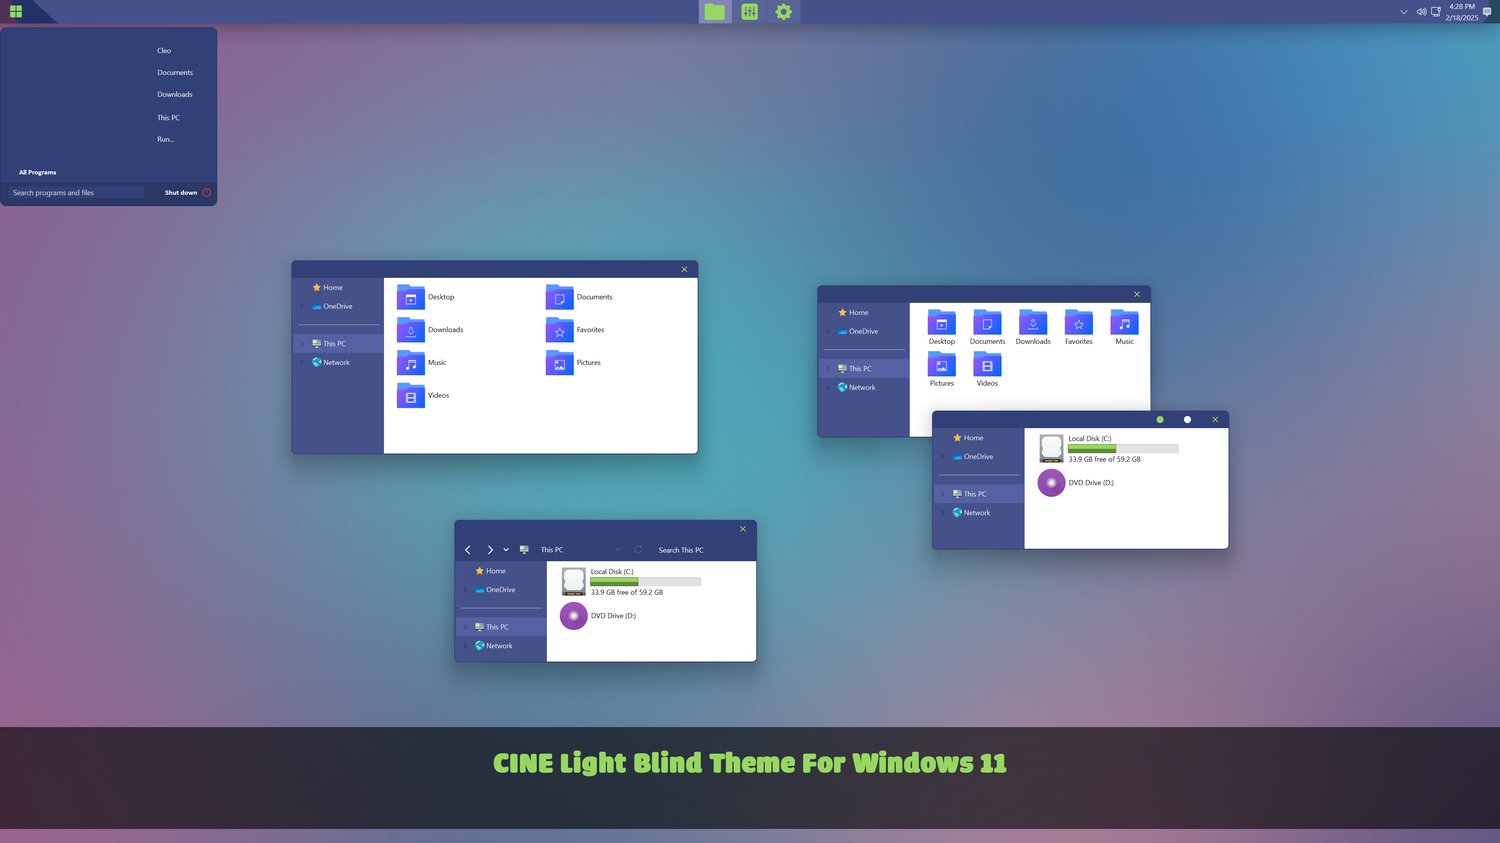1500x843 pixels.
Task: Select This PC label in the large-icon folders window sidebar
Action: pos(860,369)
